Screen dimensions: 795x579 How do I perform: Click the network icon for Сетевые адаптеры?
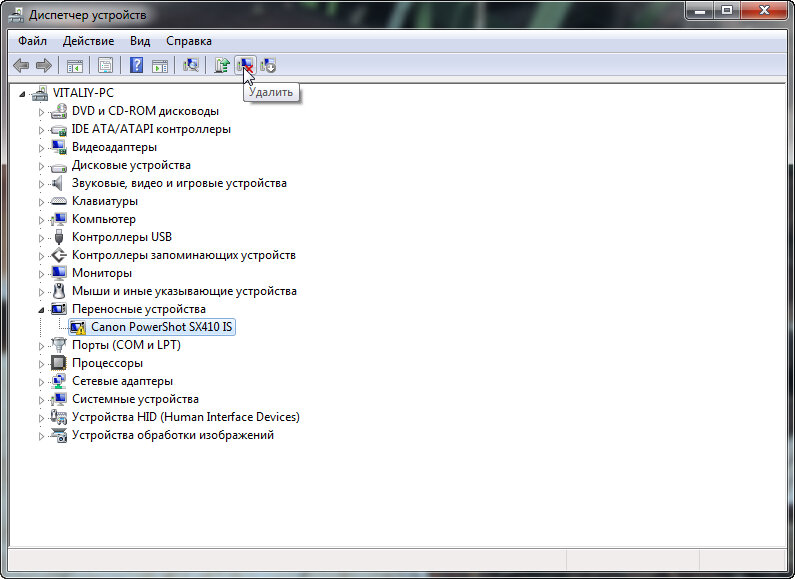point(59,381)
